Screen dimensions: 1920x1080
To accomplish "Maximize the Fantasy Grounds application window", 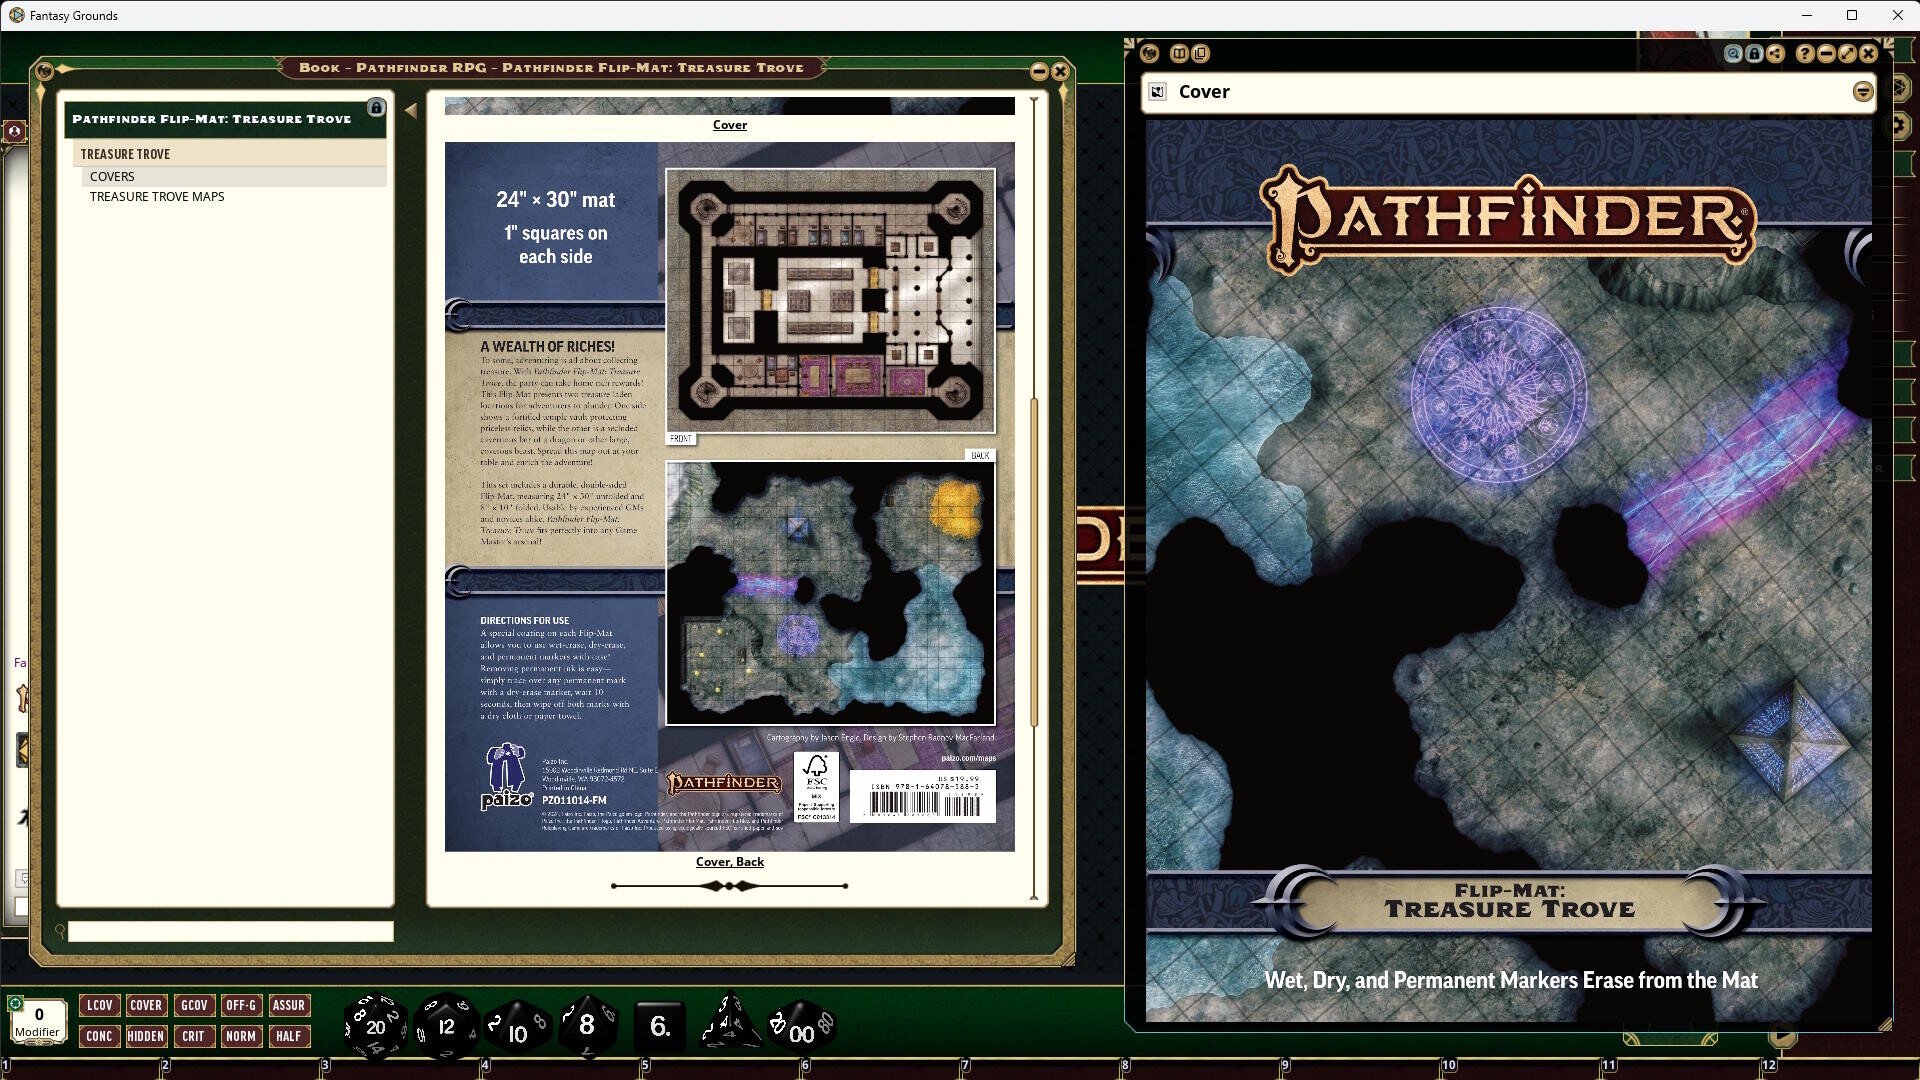I will tap(1852, 15).
